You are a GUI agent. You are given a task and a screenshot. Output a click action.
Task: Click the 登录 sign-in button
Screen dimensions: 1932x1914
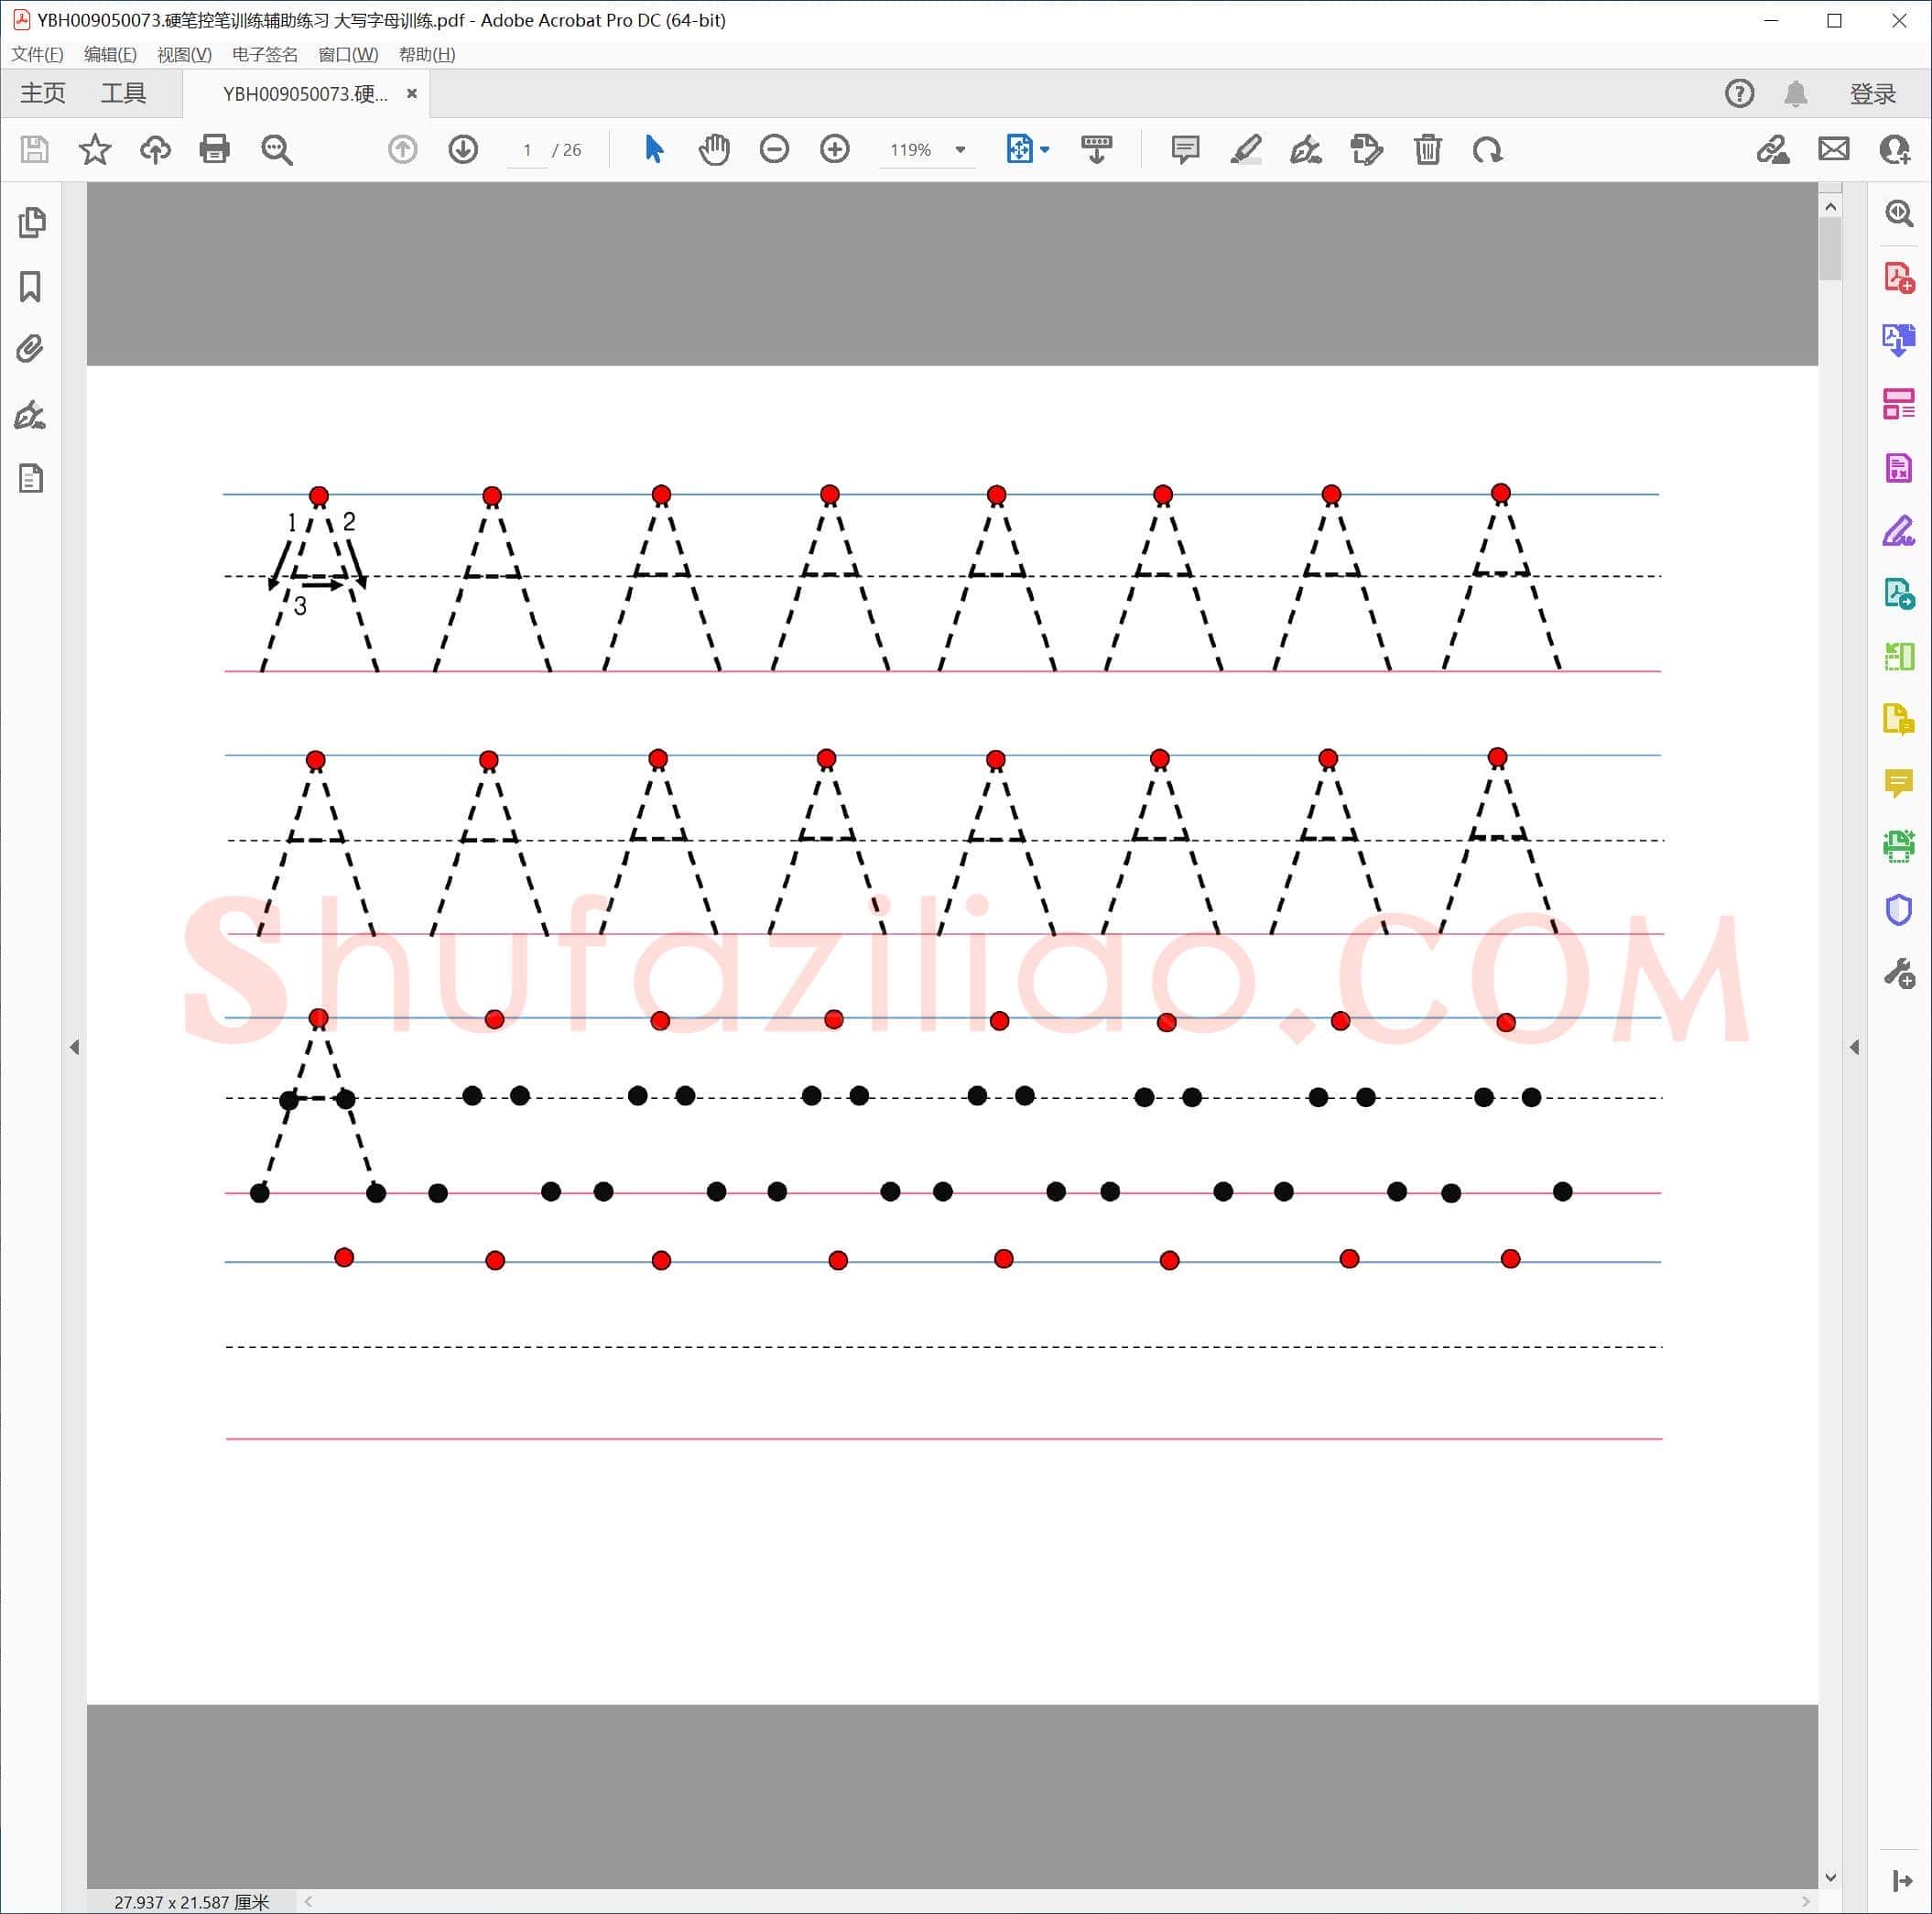point(1873,94)
